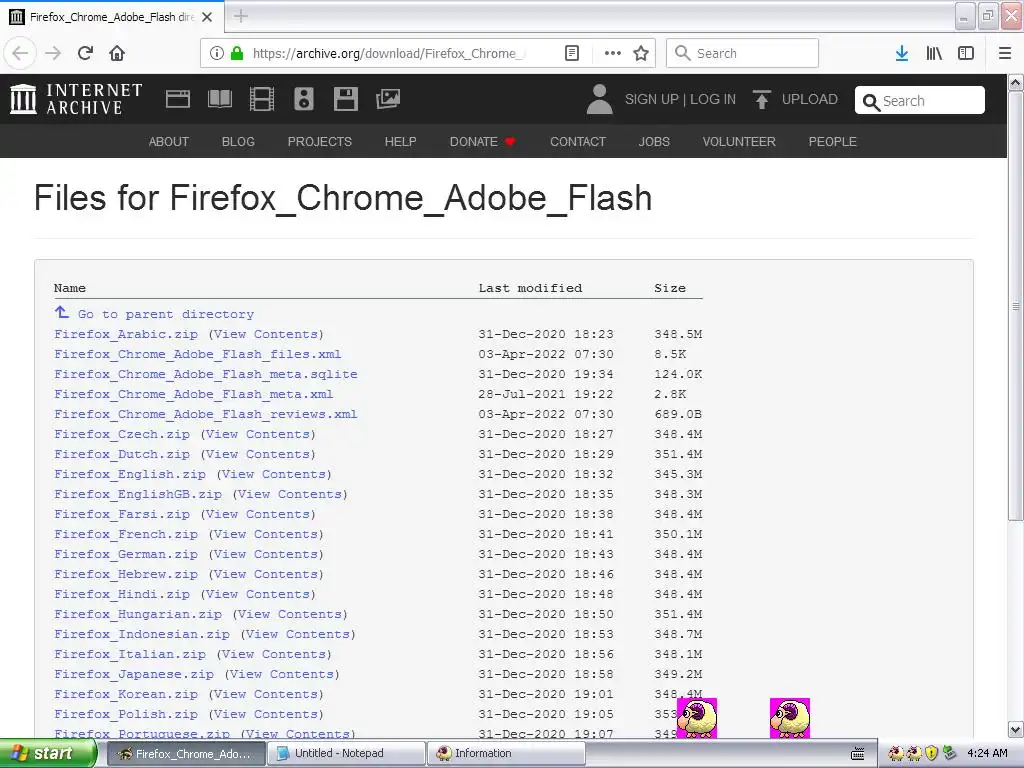This screenshot has height=768, width=1024.
Task: Open the BLOG menu item
Action: click(x=238, y=142)
